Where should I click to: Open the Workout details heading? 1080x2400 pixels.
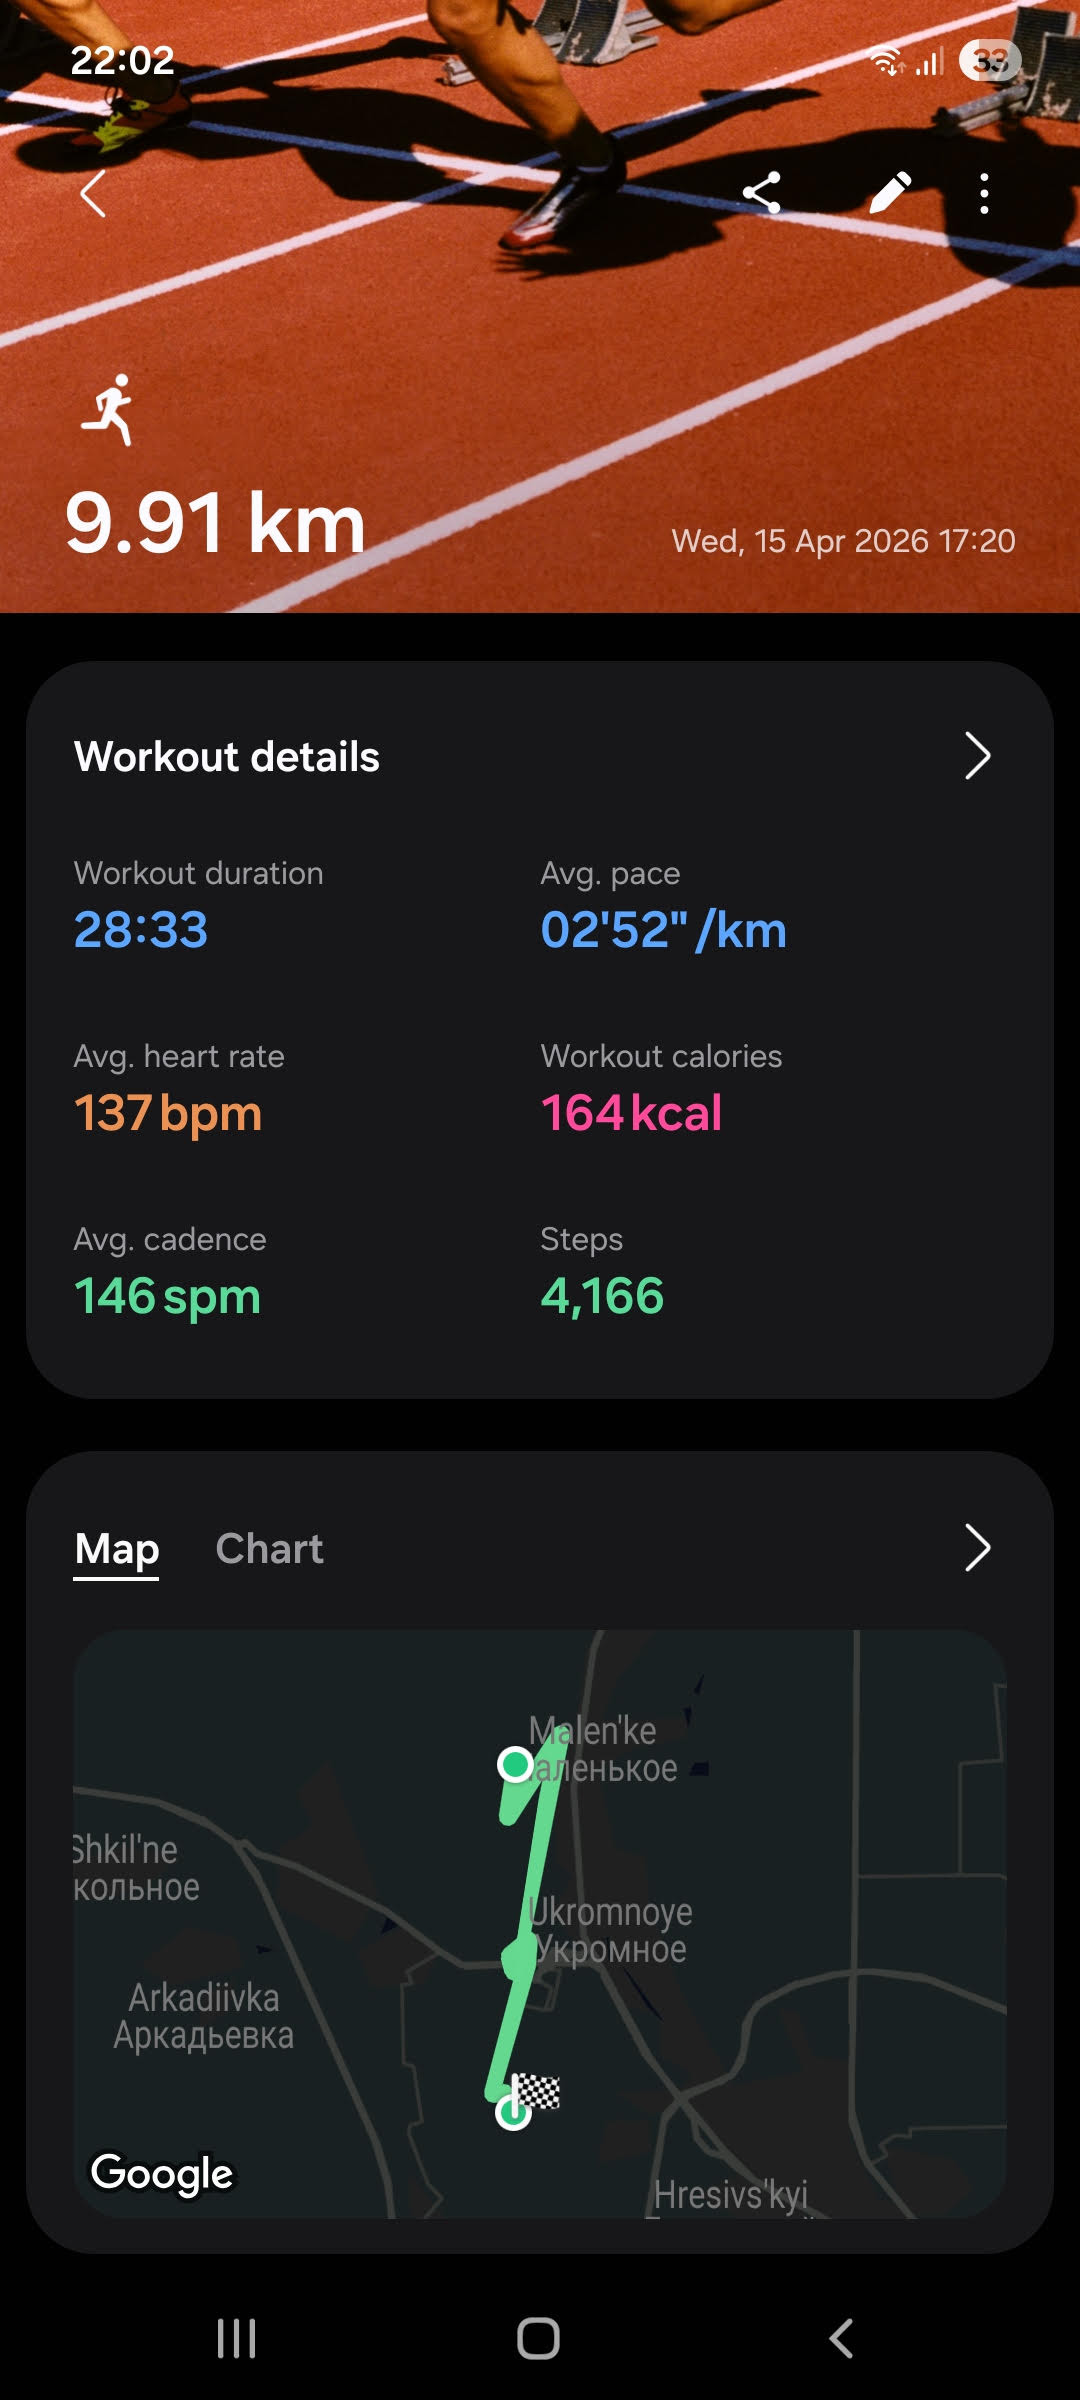(227, 757)
